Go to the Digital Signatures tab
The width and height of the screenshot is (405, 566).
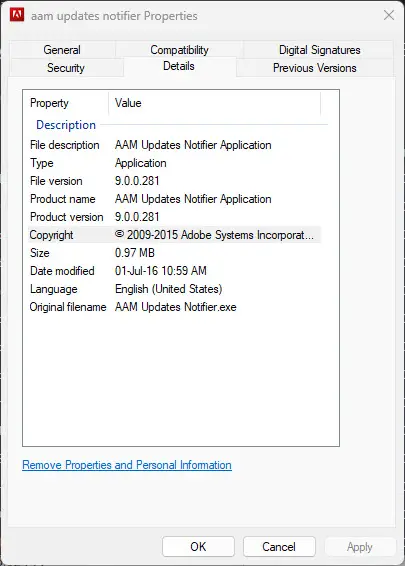point(319,50)
